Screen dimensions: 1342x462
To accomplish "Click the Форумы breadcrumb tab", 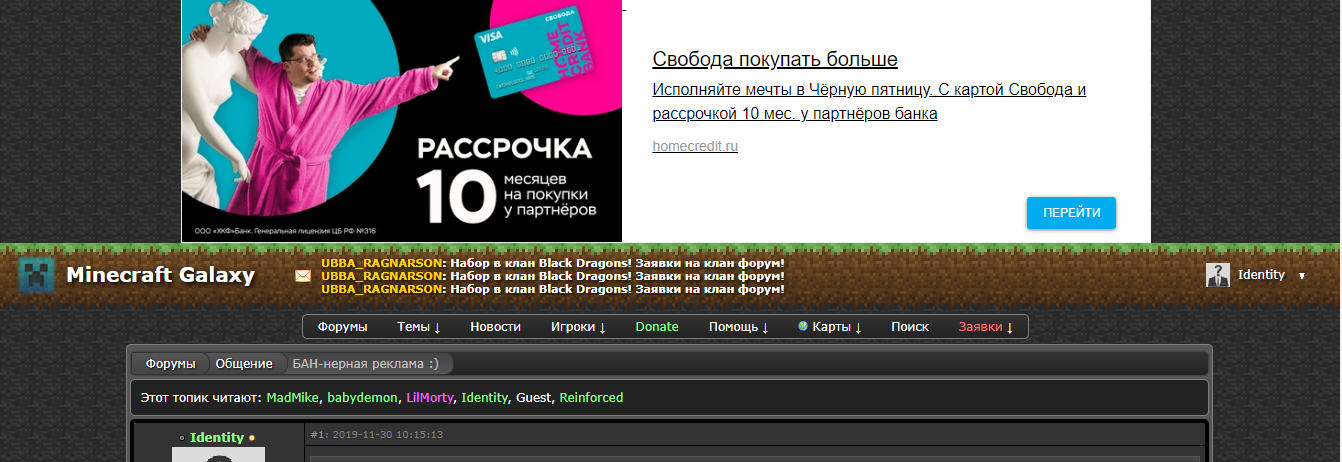I will point(170,364).
